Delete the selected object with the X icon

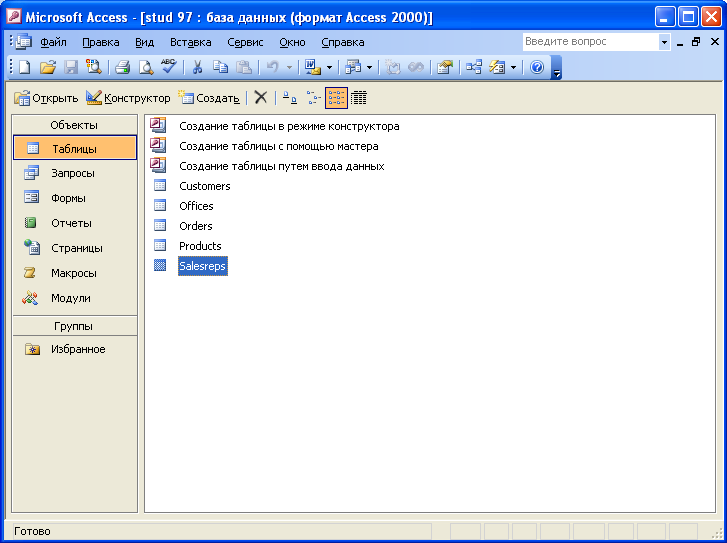261,97
